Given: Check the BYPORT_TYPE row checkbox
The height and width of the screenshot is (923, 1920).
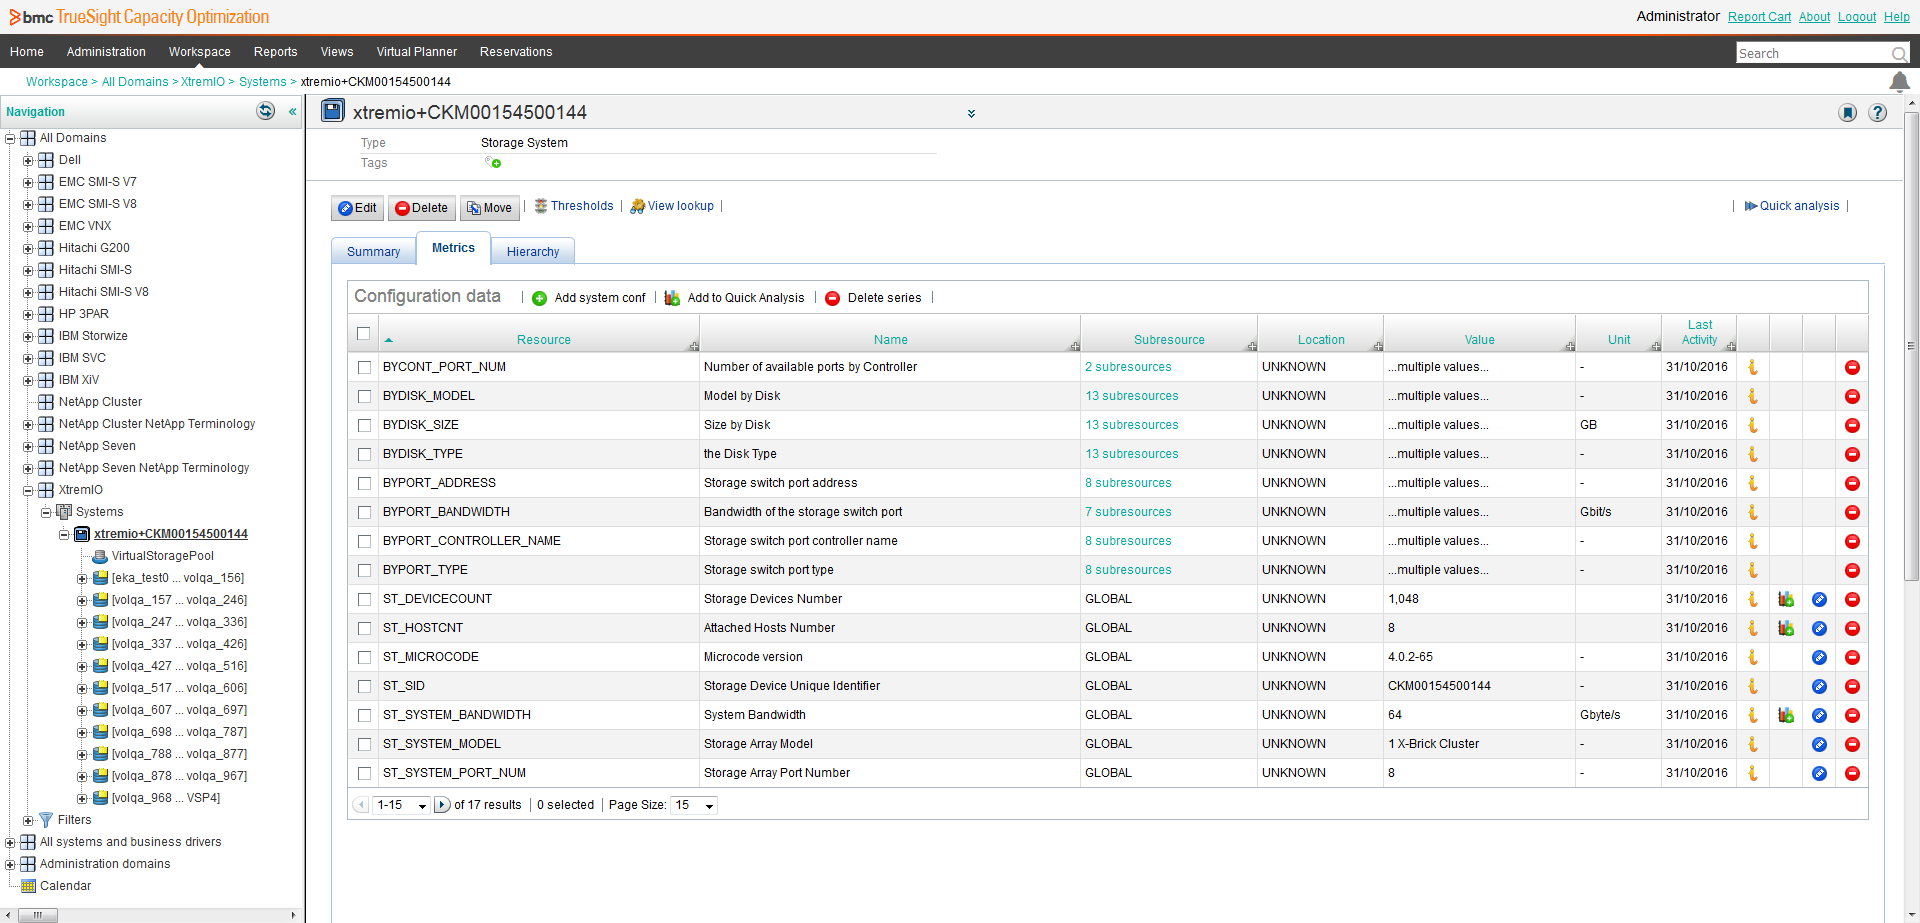Looking at the screenshot, I should pos(365,571).
